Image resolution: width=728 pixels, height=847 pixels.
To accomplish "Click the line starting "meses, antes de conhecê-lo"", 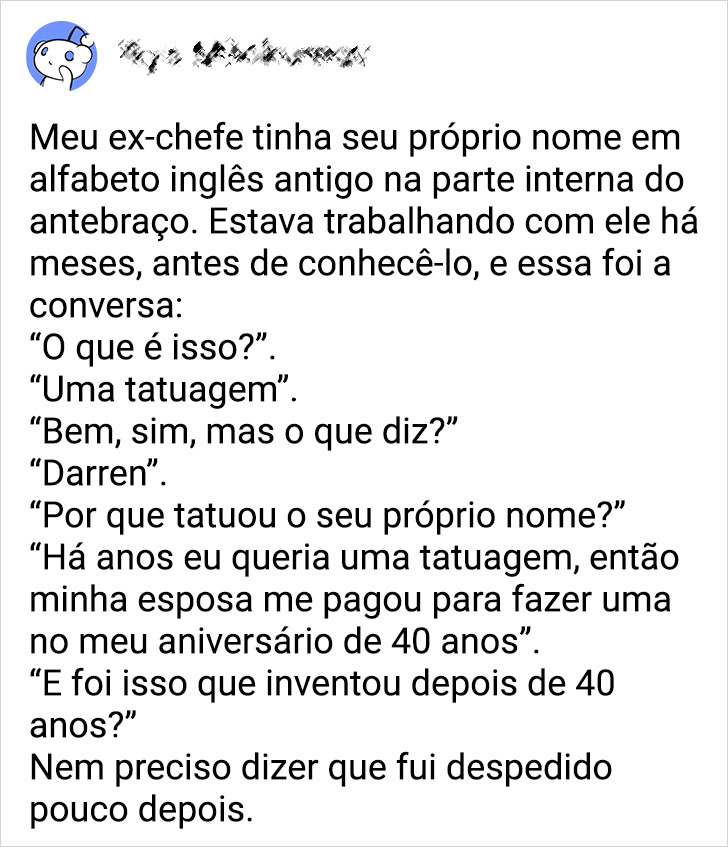I will (x=350, y=265).
